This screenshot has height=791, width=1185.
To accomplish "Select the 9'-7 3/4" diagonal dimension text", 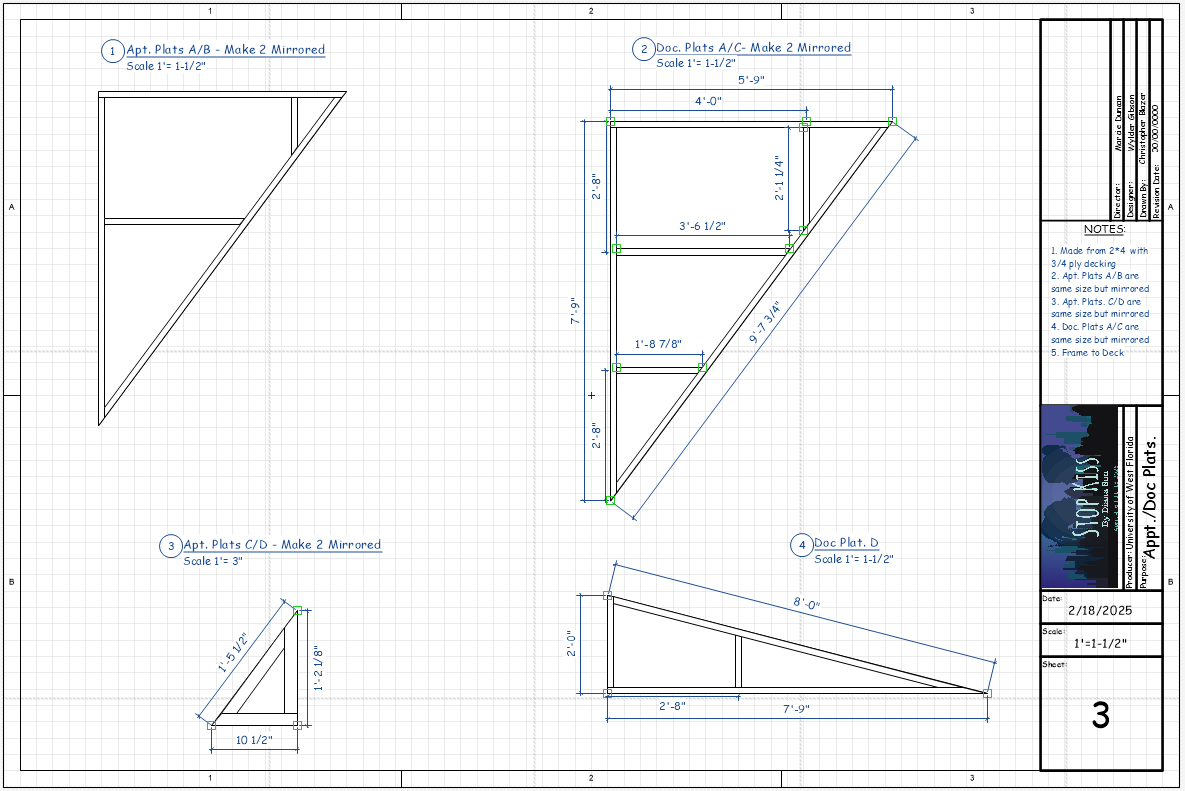I will tap(764, 323).
